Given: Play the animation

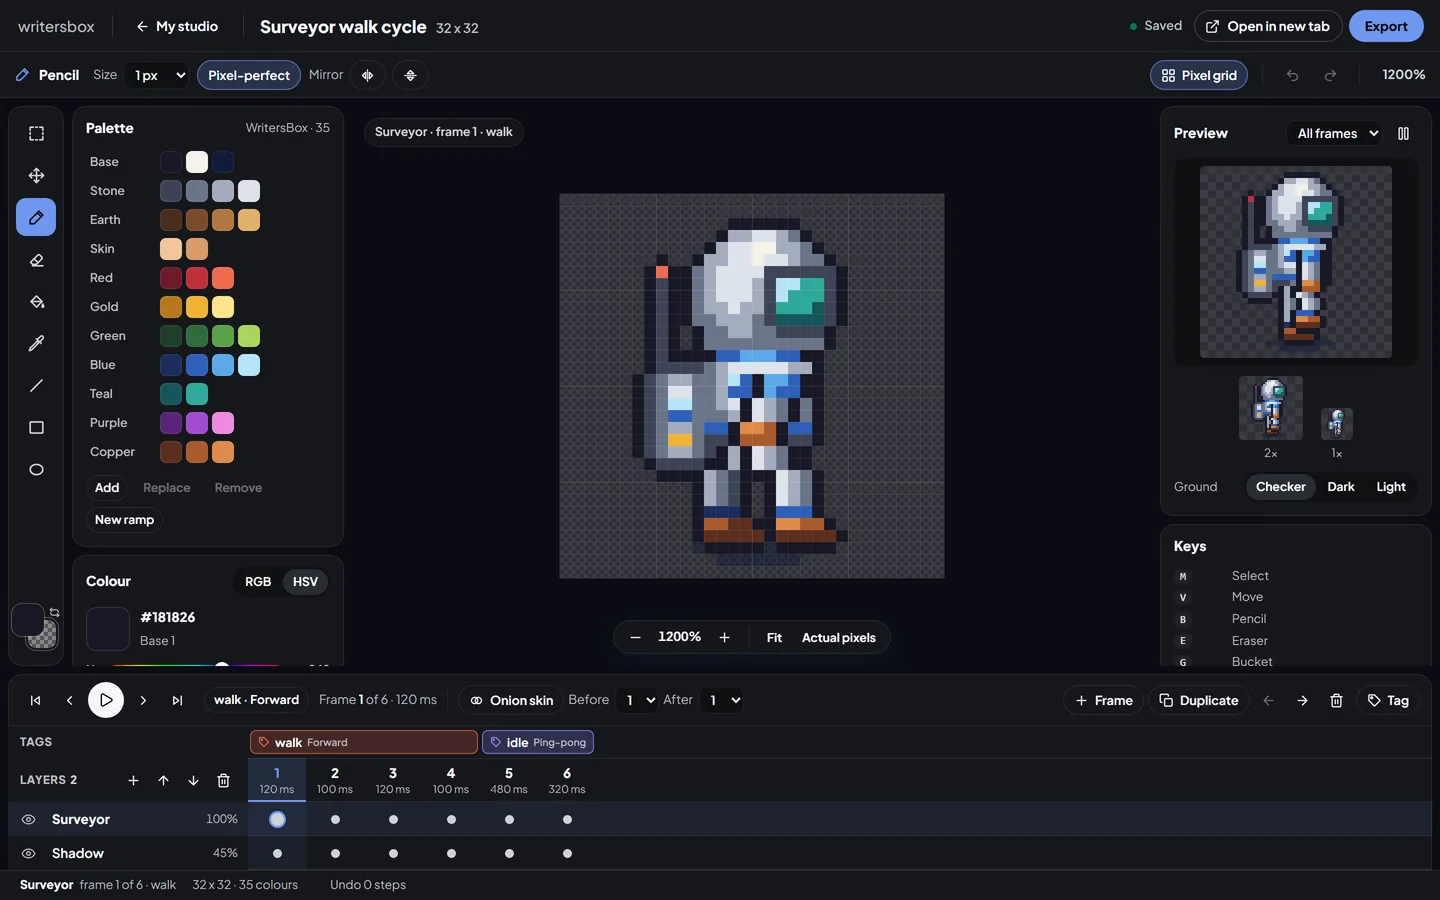Looking at the screenshot, I should (106, 700).
